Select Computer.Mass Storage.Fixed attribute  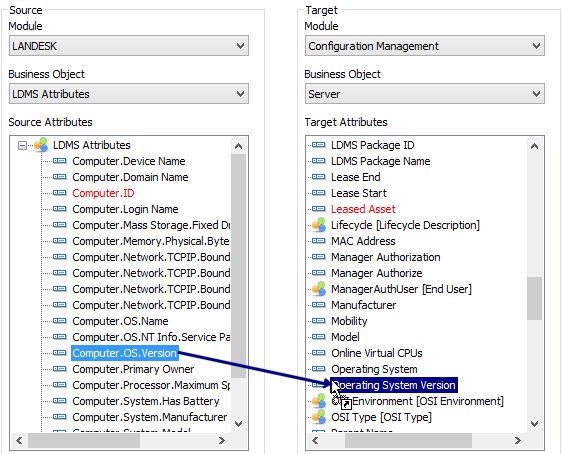(x=151, y=225)
